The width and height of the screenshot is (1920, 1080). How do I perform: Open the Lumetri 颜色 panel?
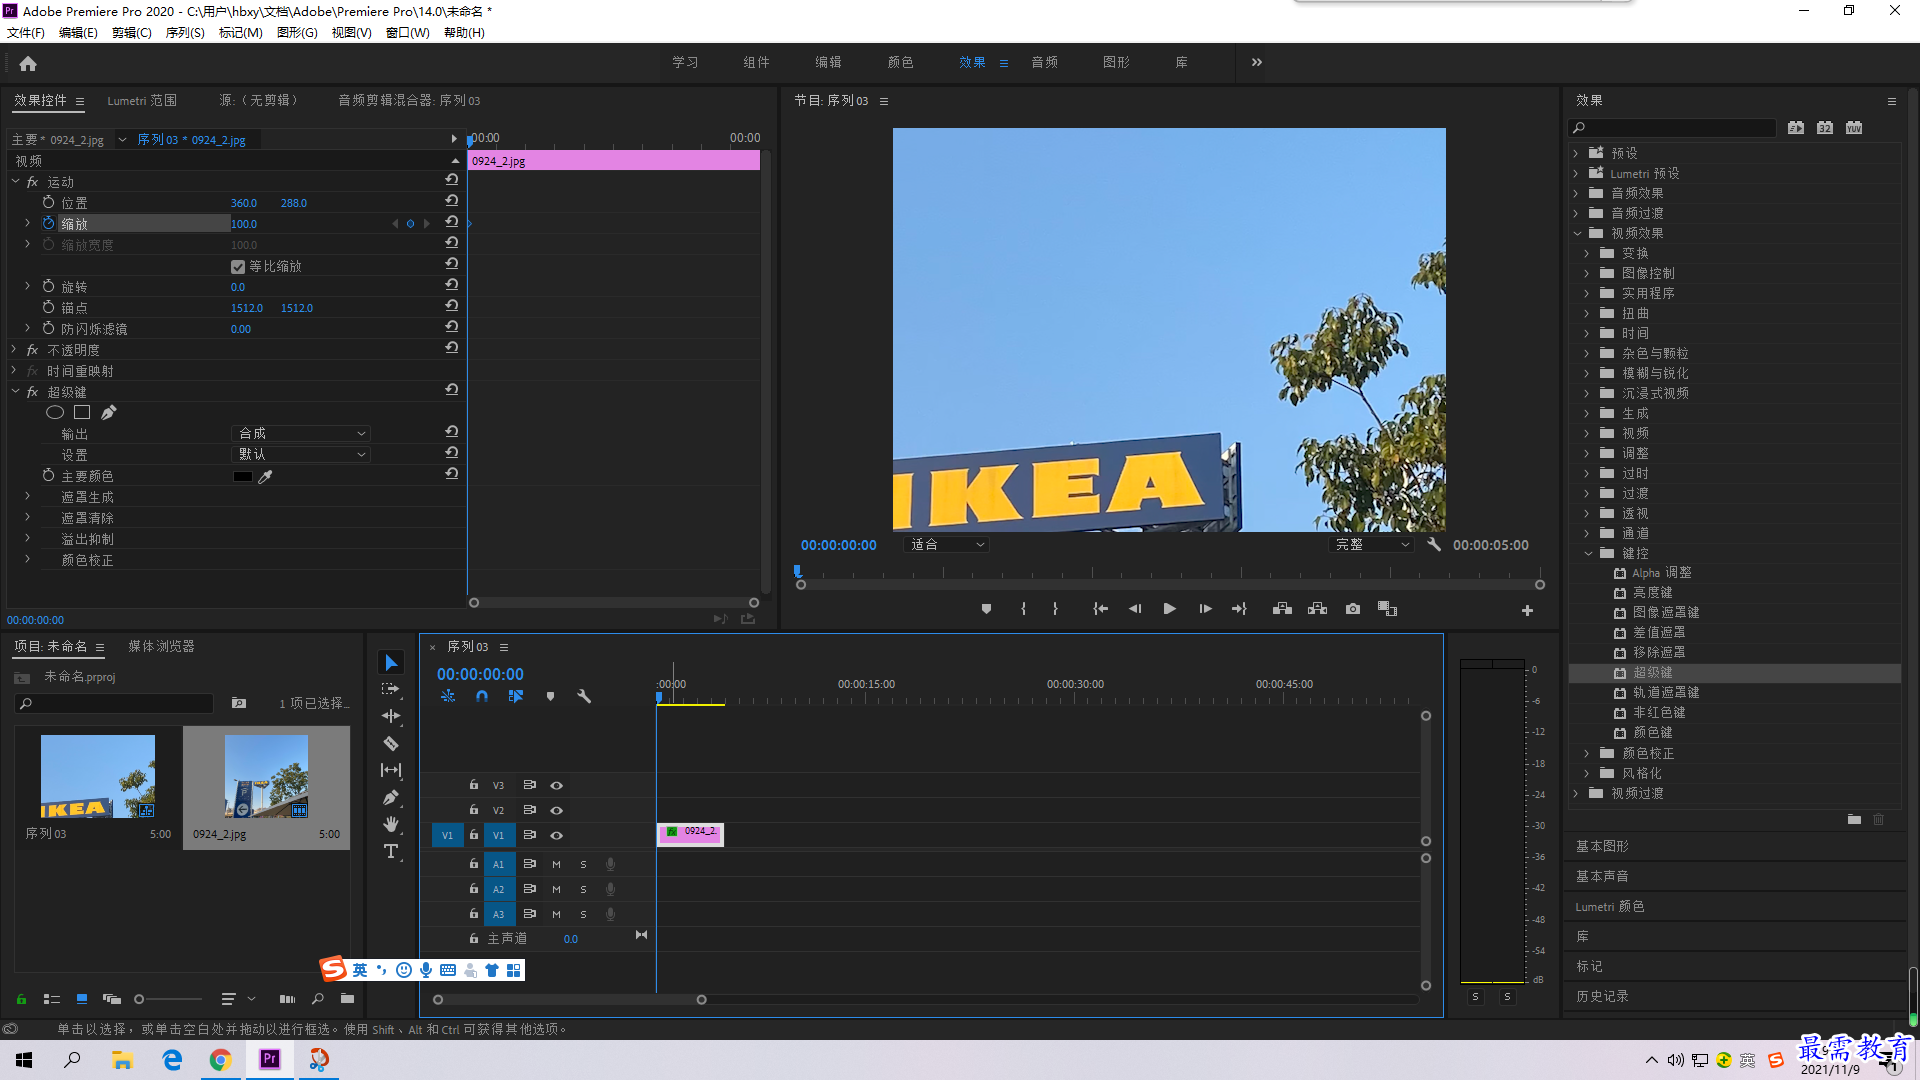point(1610,906)
